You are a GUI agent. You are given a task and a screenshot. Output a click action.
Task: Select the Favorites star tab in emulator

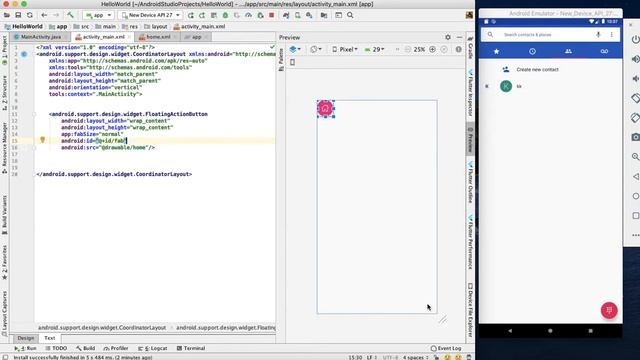496,51
